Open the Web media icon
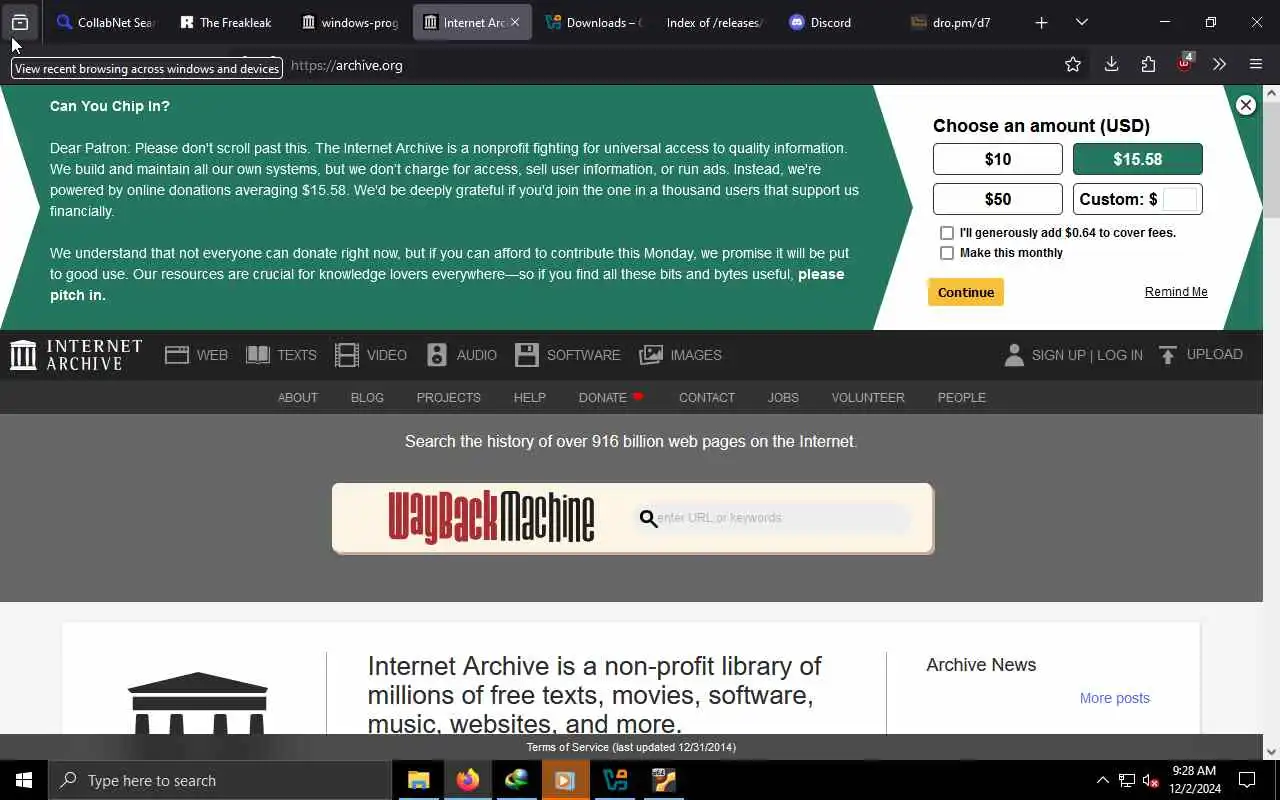Image resolution: width=1280 pixels, height=800 pixels. (177, 355)
